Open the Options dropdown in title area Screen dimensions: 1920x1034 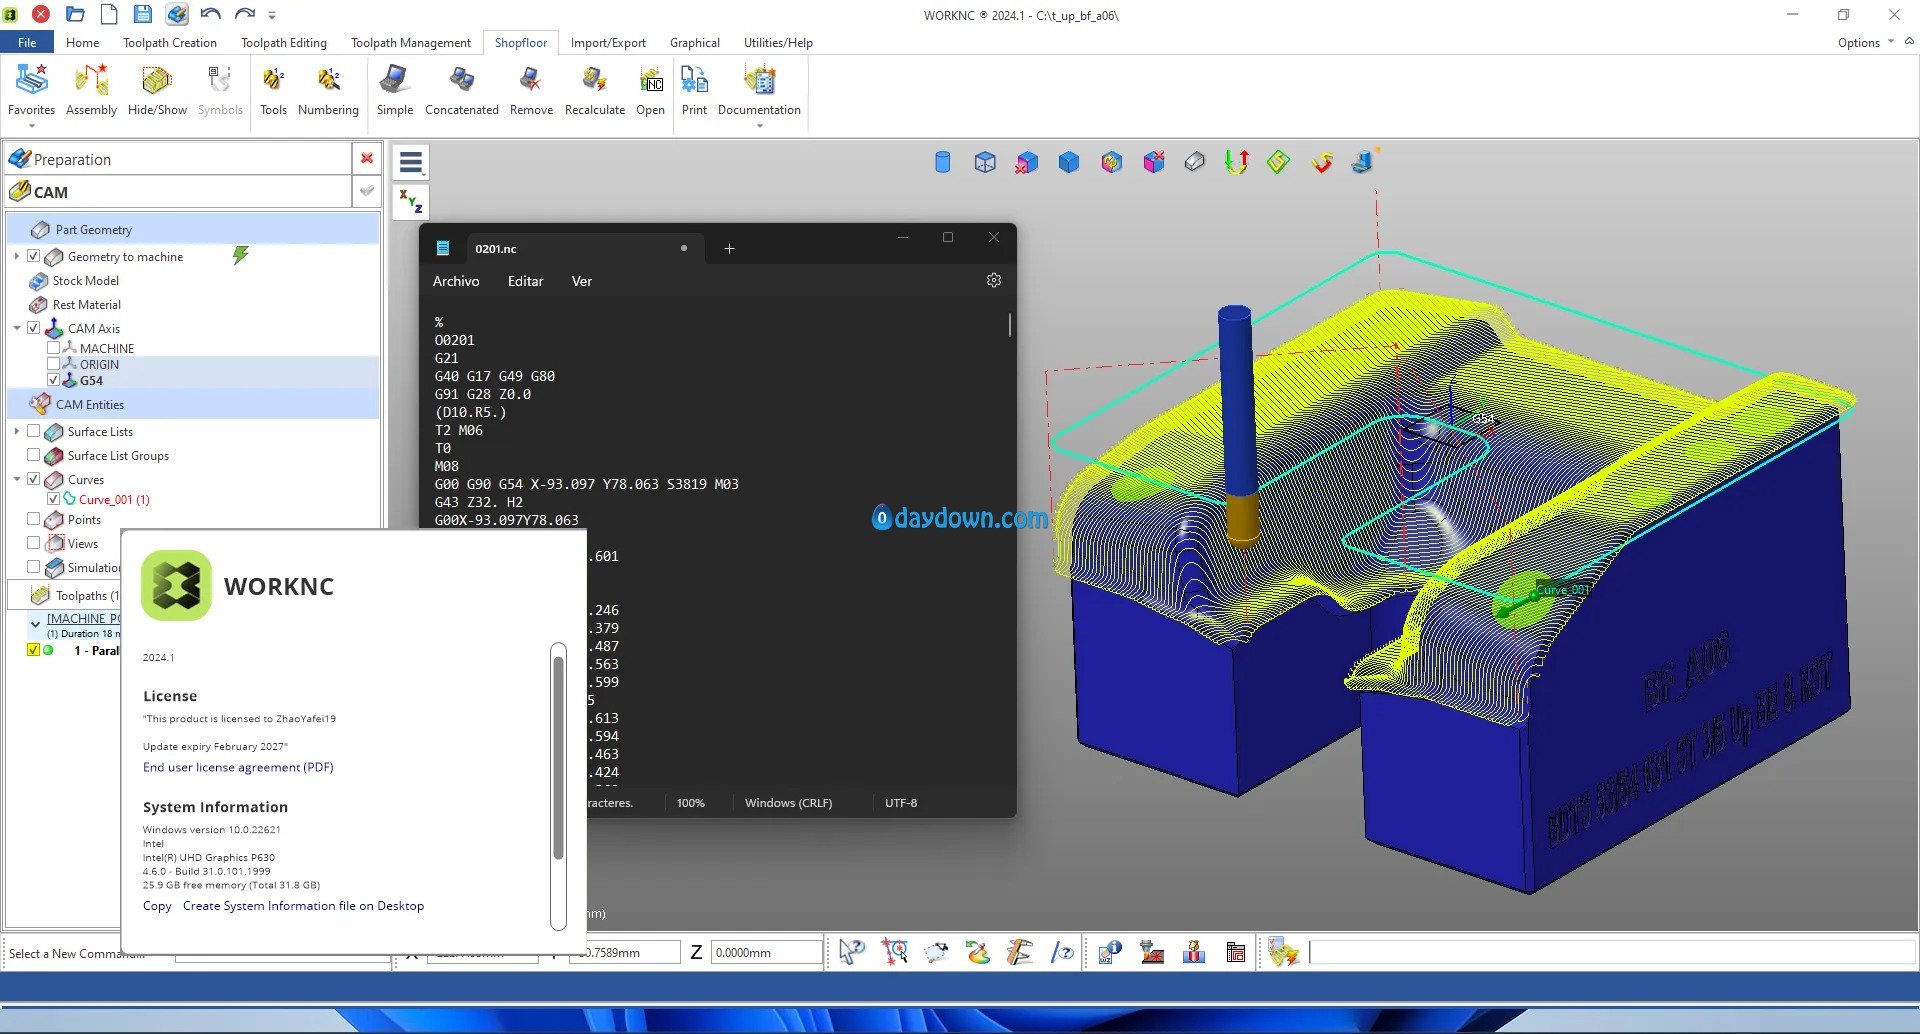click(x=1865, y=42)
